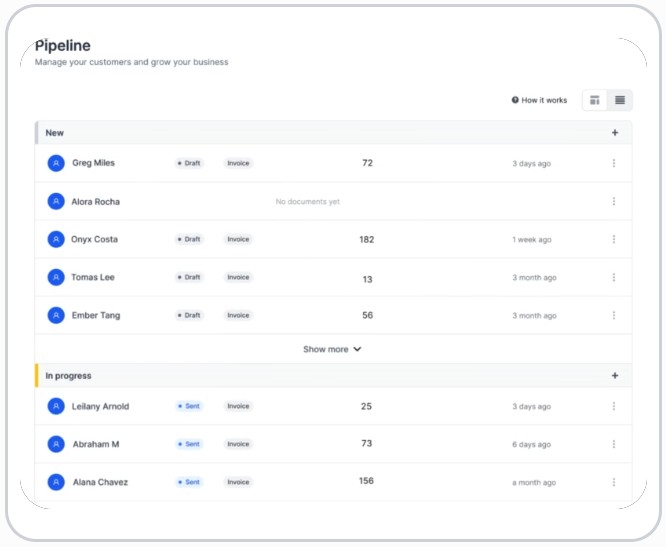666x547 pixels.
Task: Click the Sent status badge for Abraham M
Action: 189,444
